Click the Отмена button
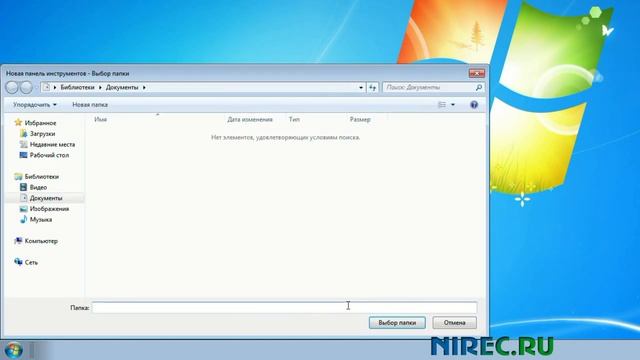This screenshot has height=360, width=640. 455,323
